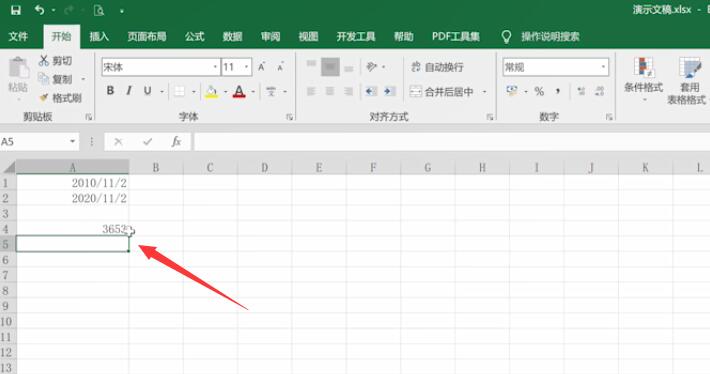Decrease indent icon
The height and width of the screenshot is (374, 710).
tap(371, 91)
